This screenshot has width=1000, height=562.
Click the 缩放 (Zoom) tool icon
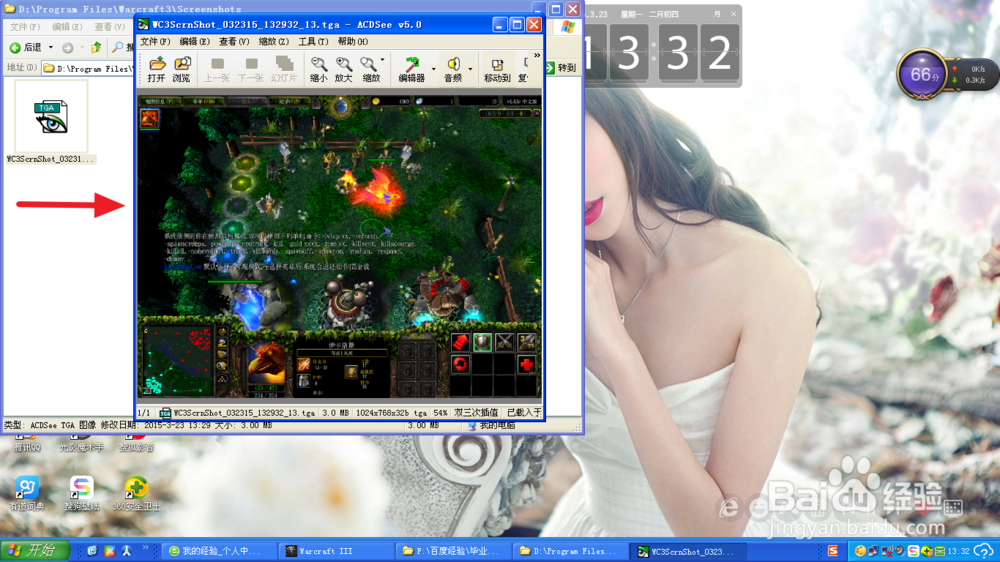[x=370, y=69]
